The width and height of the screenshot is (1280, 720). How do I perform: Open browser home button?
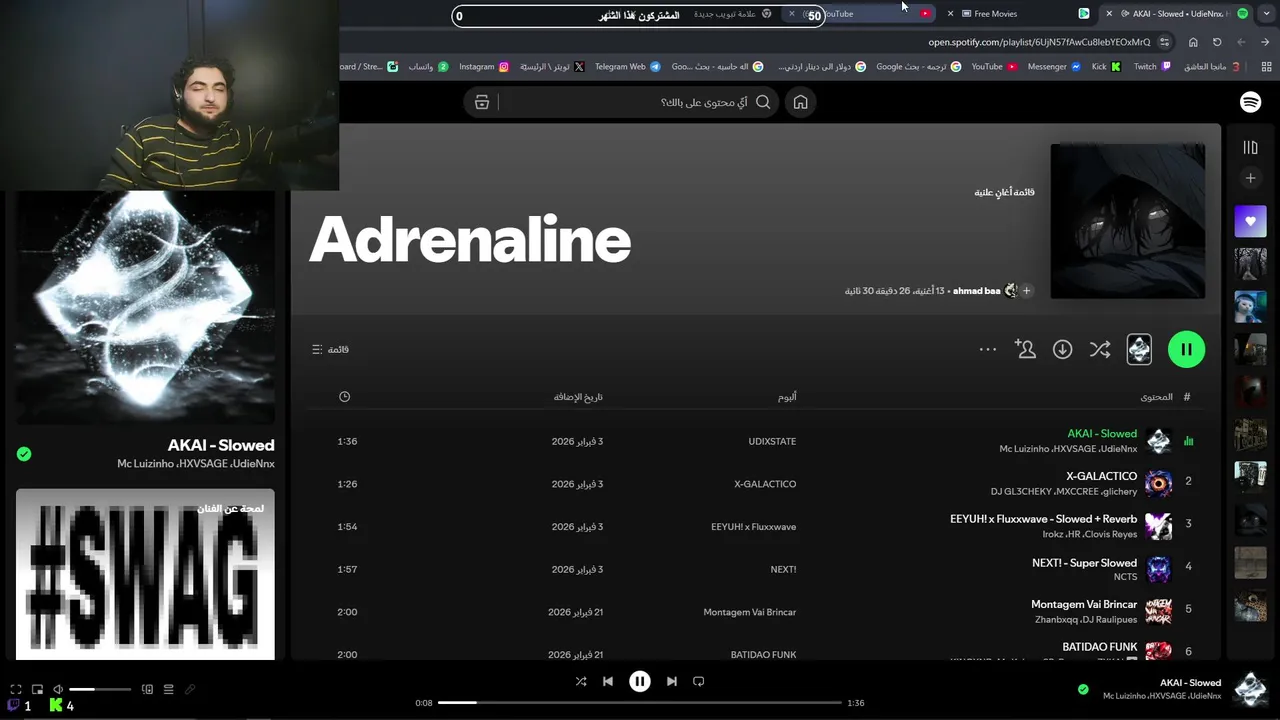click(x=1193, y=42)
